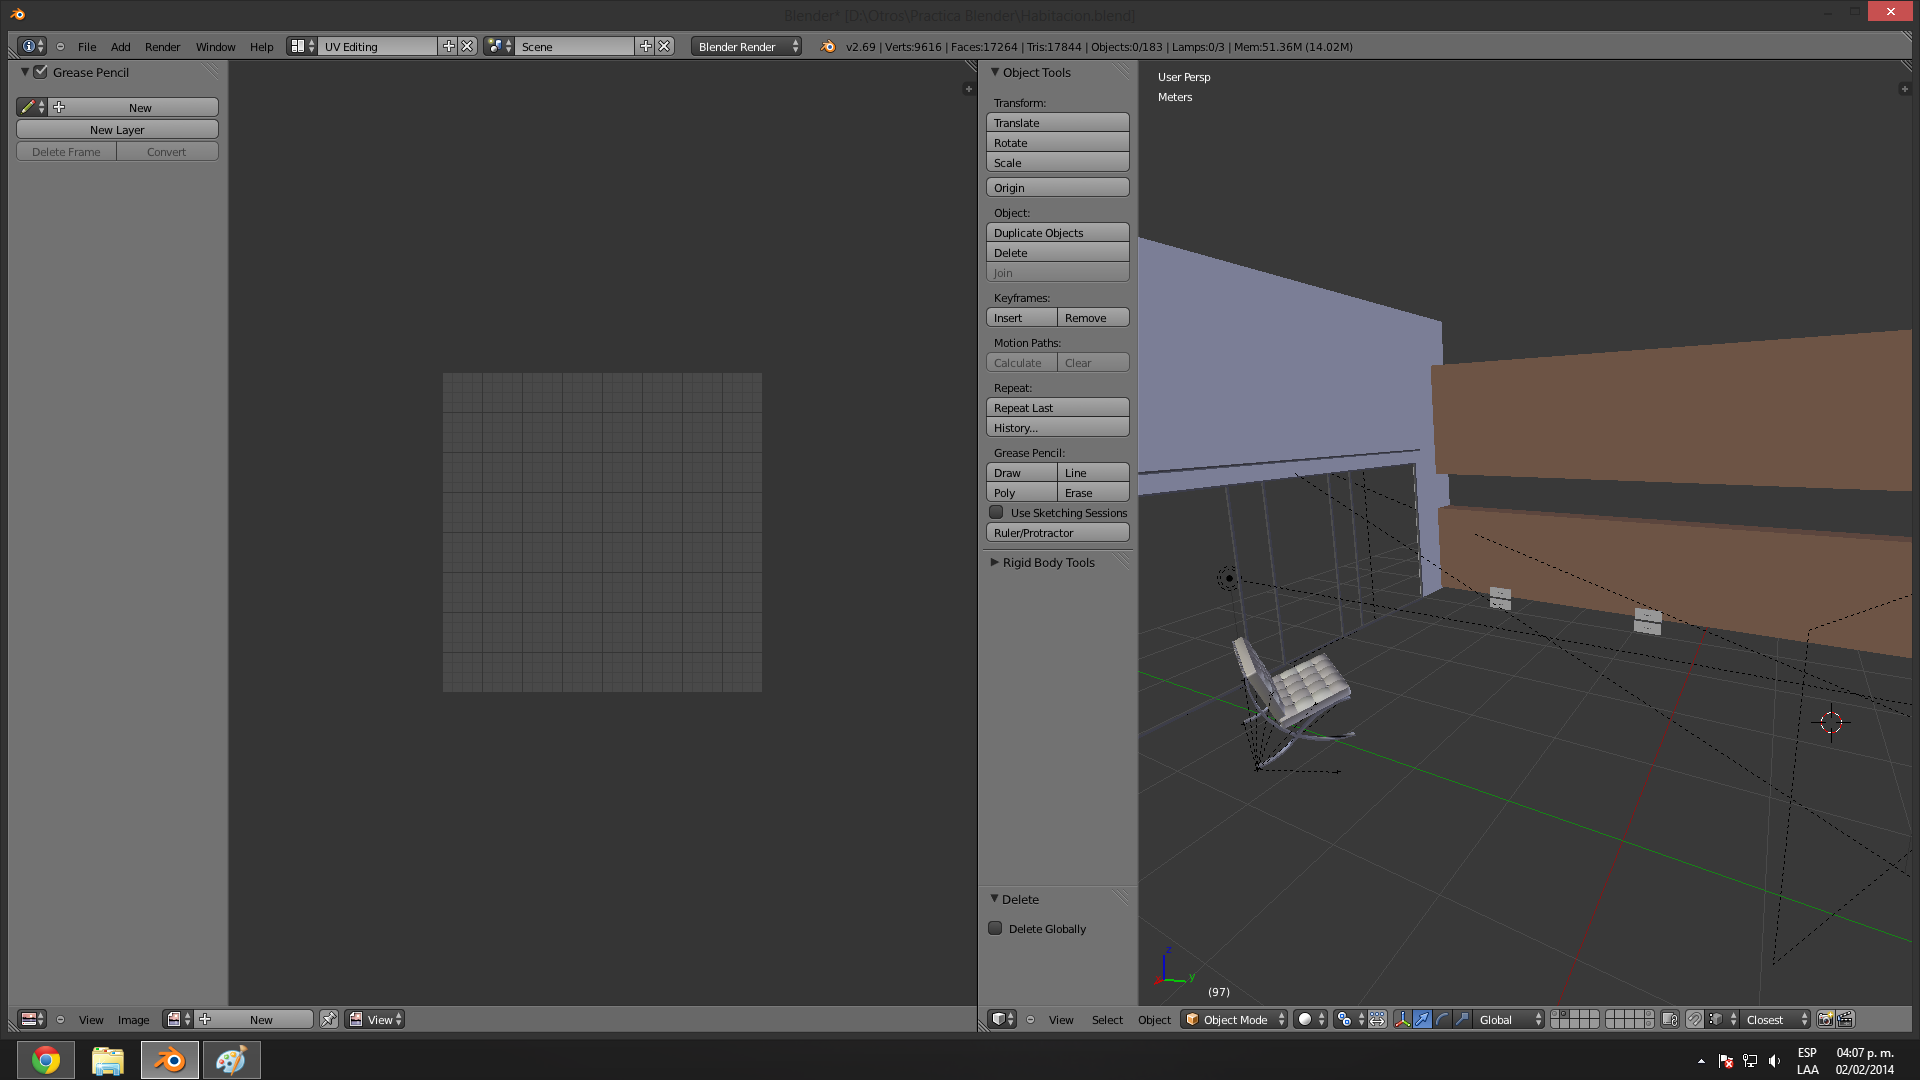The height and width of the screenshot is (1080, 1920).
Task: Click the translate manipulator arrow icon
Action: click(x=1422, y=1019)
